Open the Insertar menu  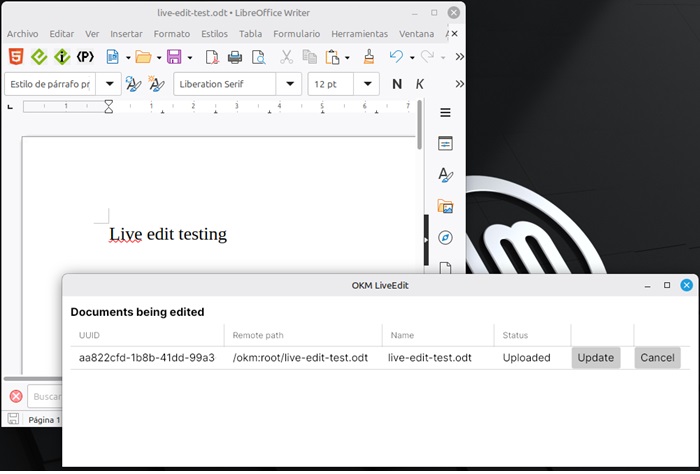click(x=126, y=34)
